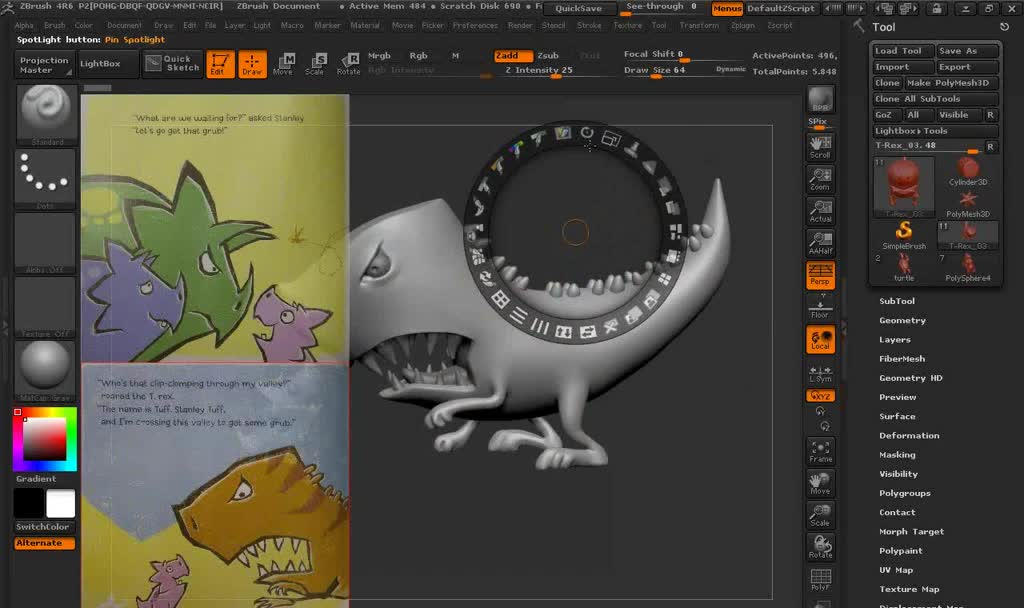Toggle L.Sym local symmetry
This screenshot has width=1024, height=608.
tap(820, 374)
